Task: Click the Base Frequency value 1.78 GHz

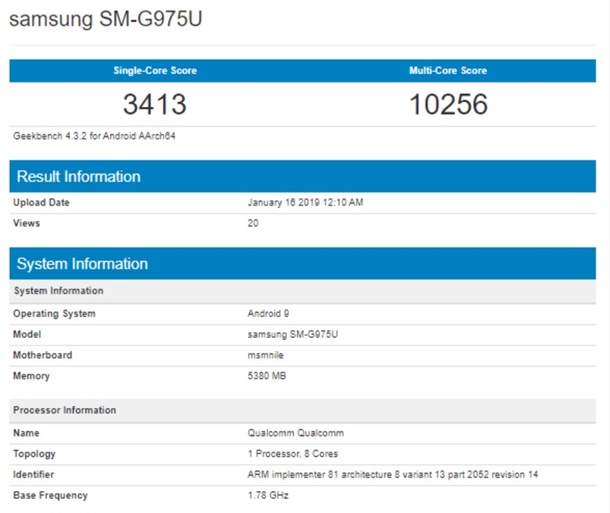Action: [268, 495]
